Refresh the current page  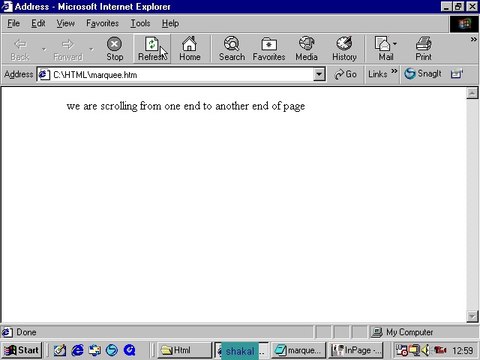click(152, 49)
